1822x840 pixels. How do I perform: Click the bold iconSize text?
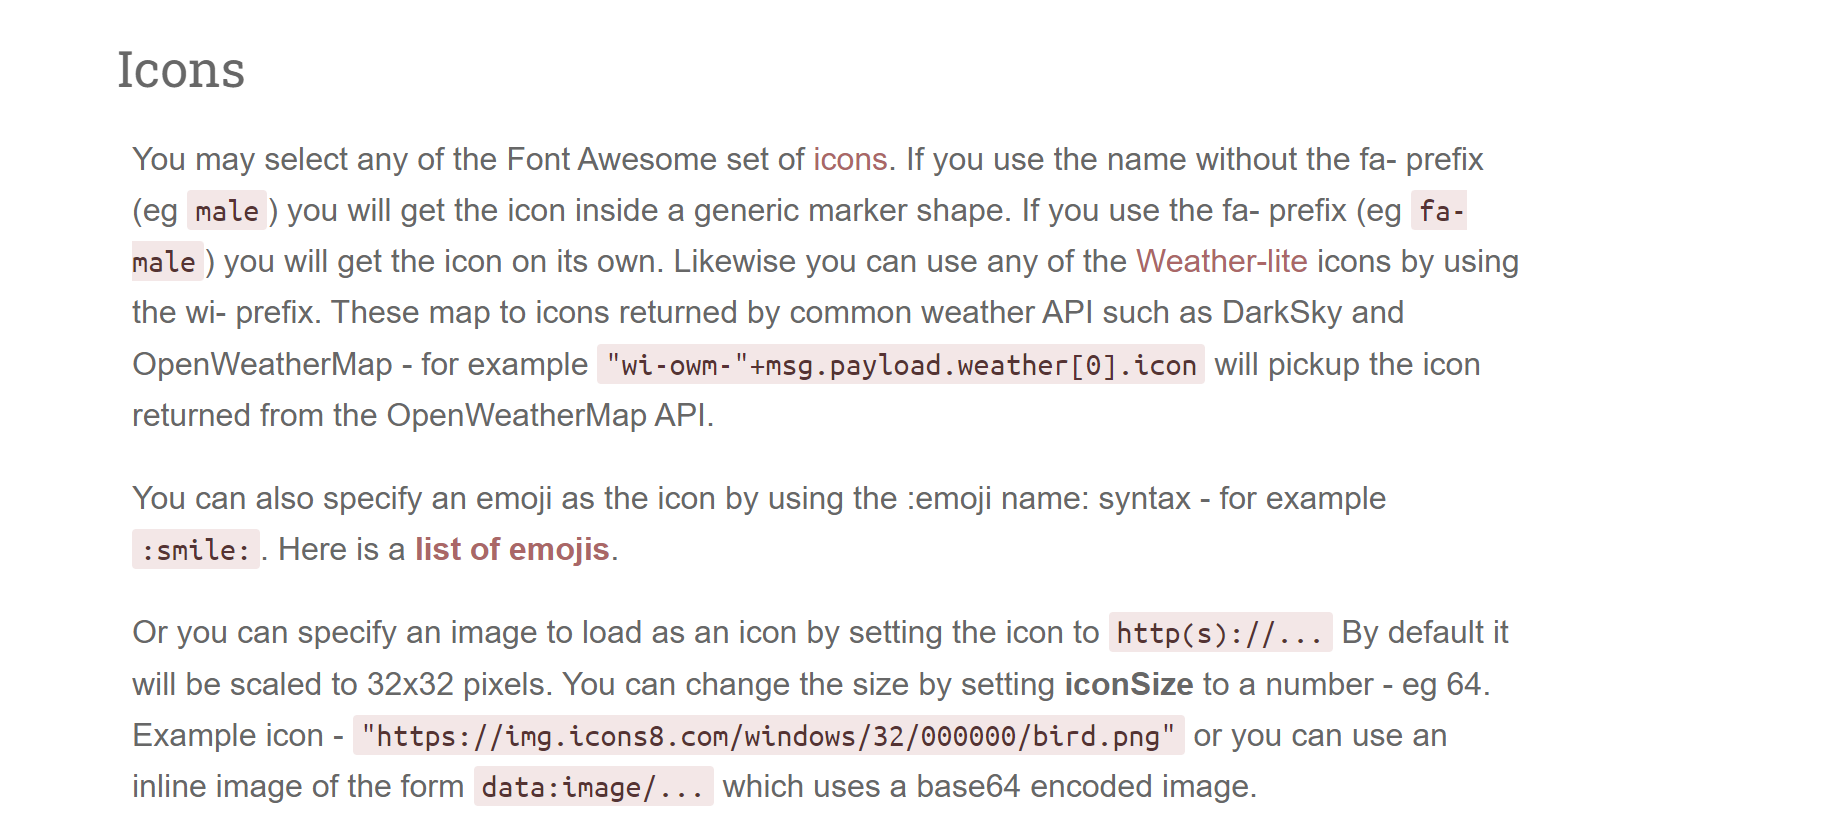point(1128,685)
